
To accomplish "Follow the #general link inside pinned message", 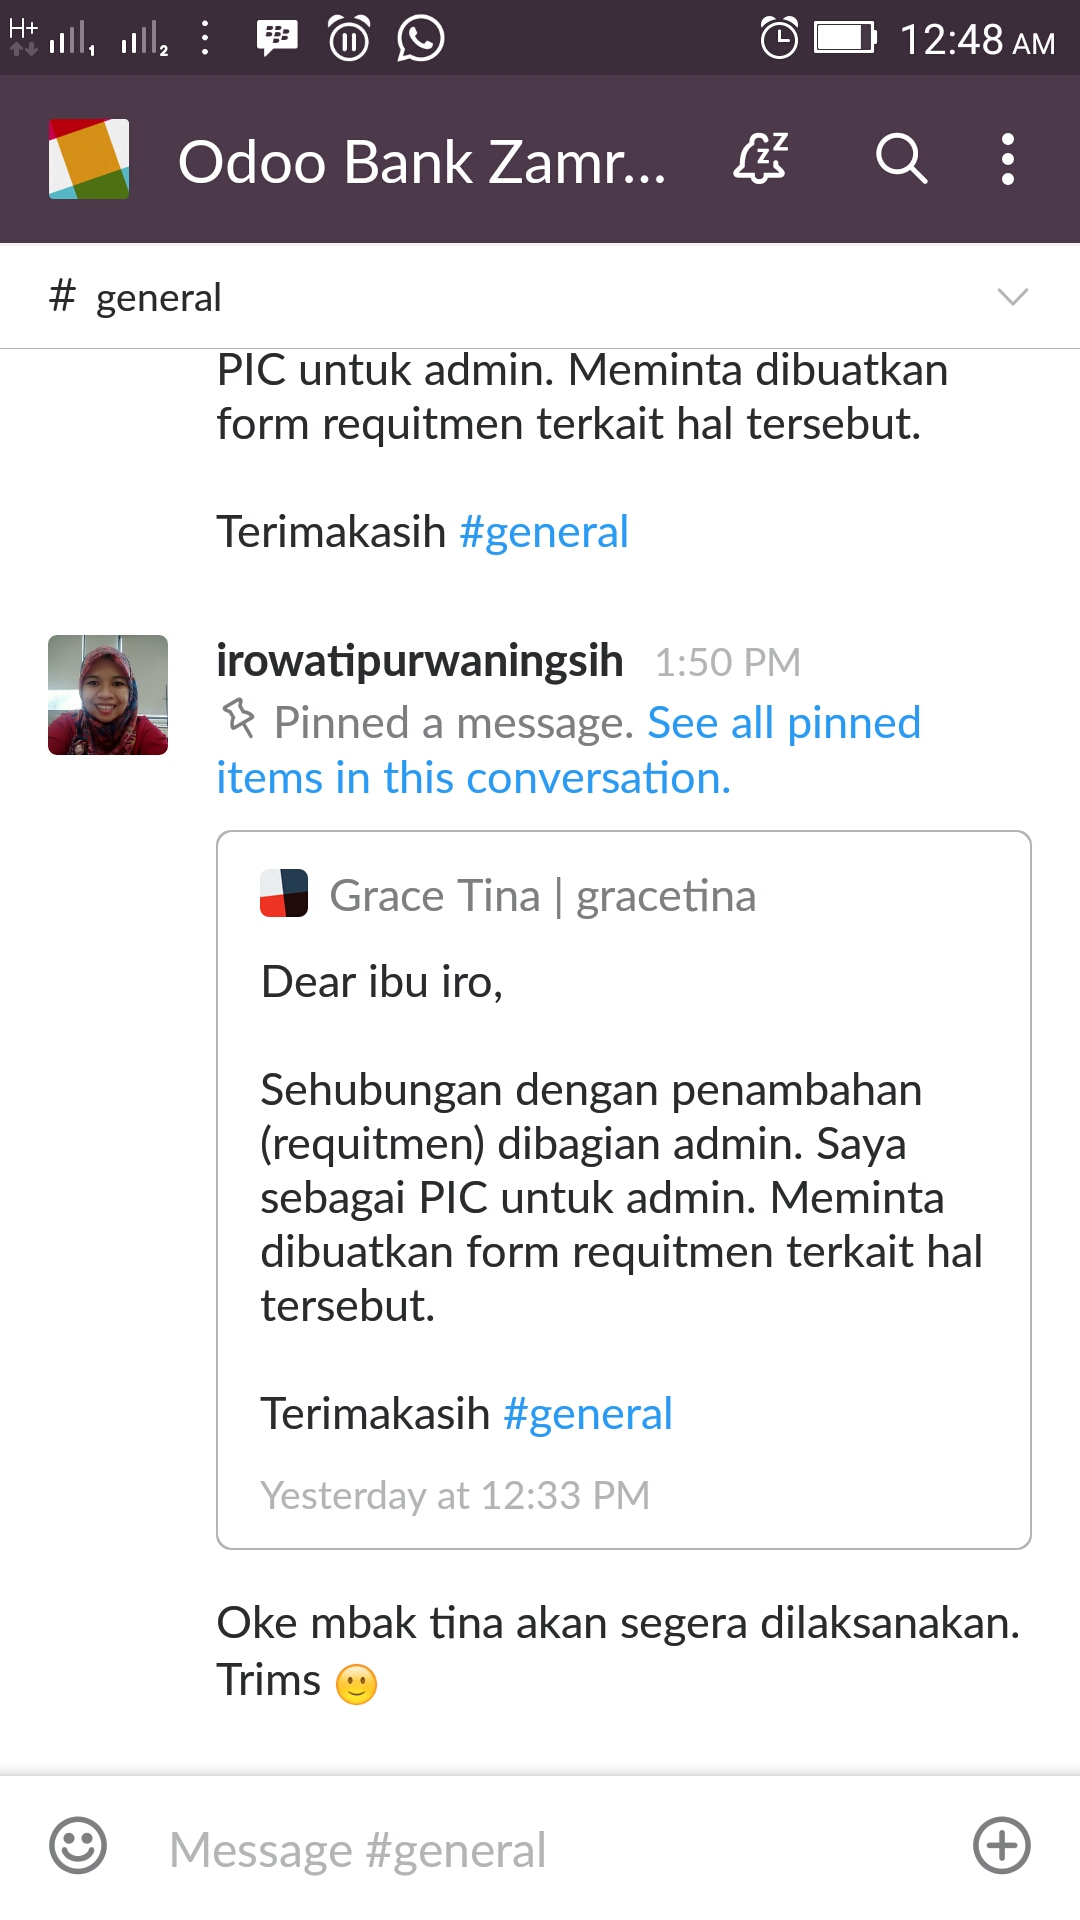I will (588, 1414).
